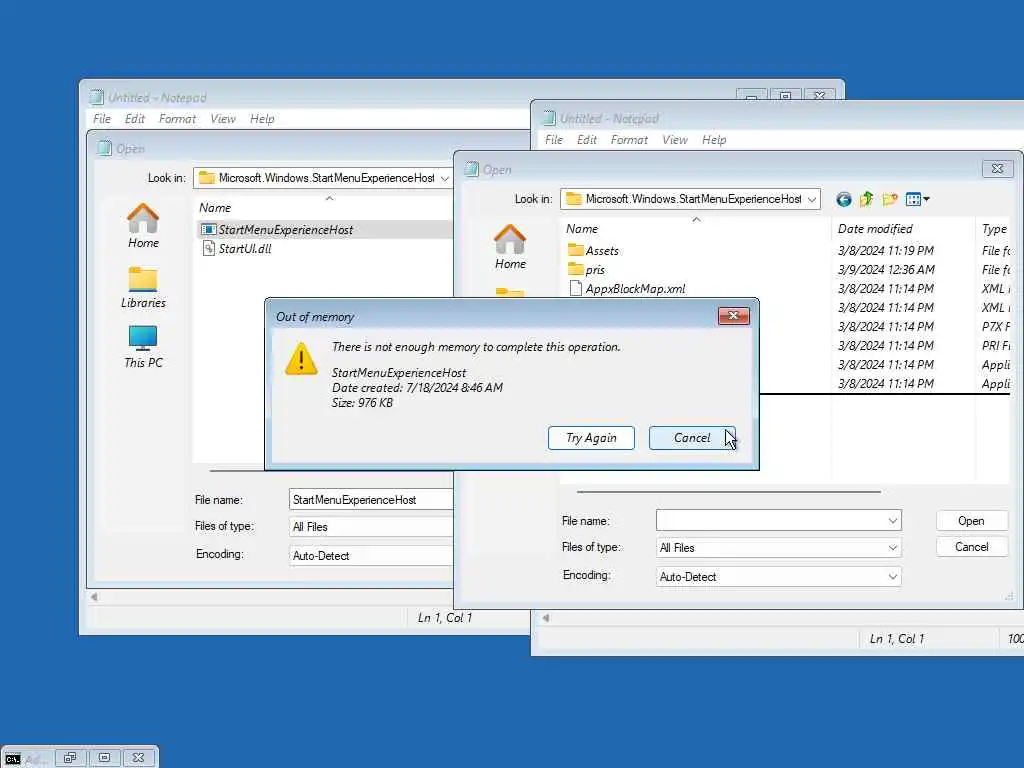Click scroll left arrow in right Notepad

pos(545,618)
